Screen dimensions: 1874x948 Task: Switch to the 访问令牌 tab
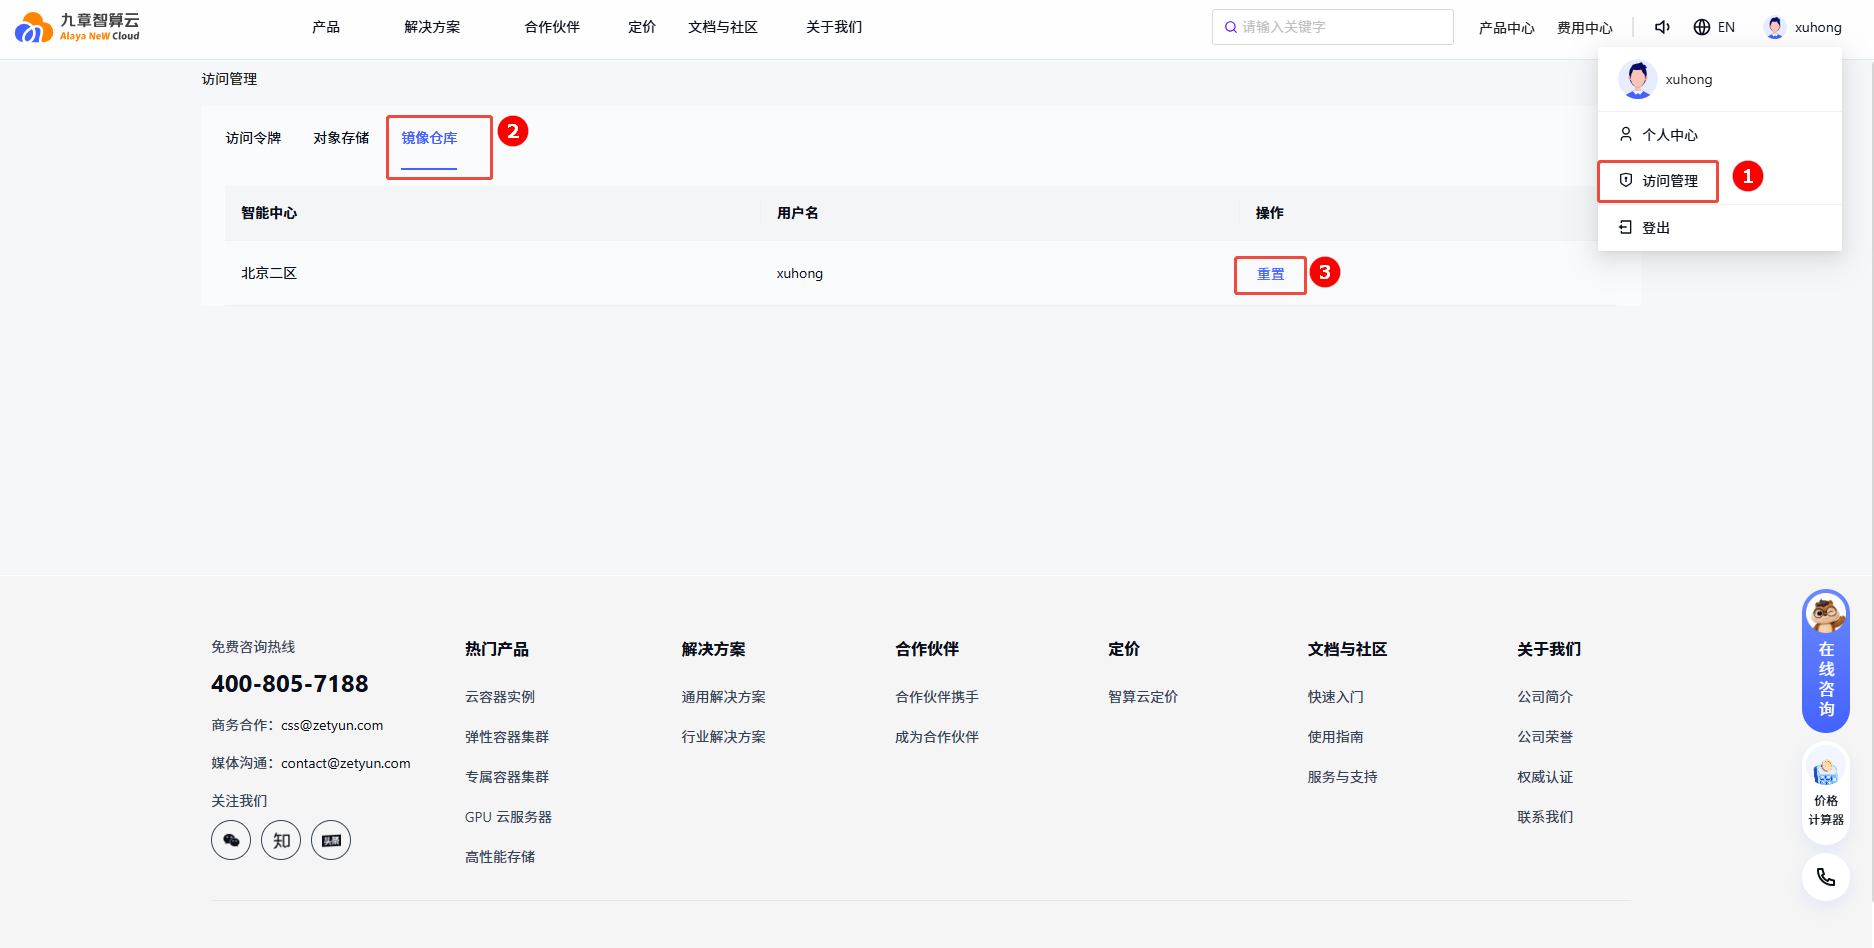[253, 138]
